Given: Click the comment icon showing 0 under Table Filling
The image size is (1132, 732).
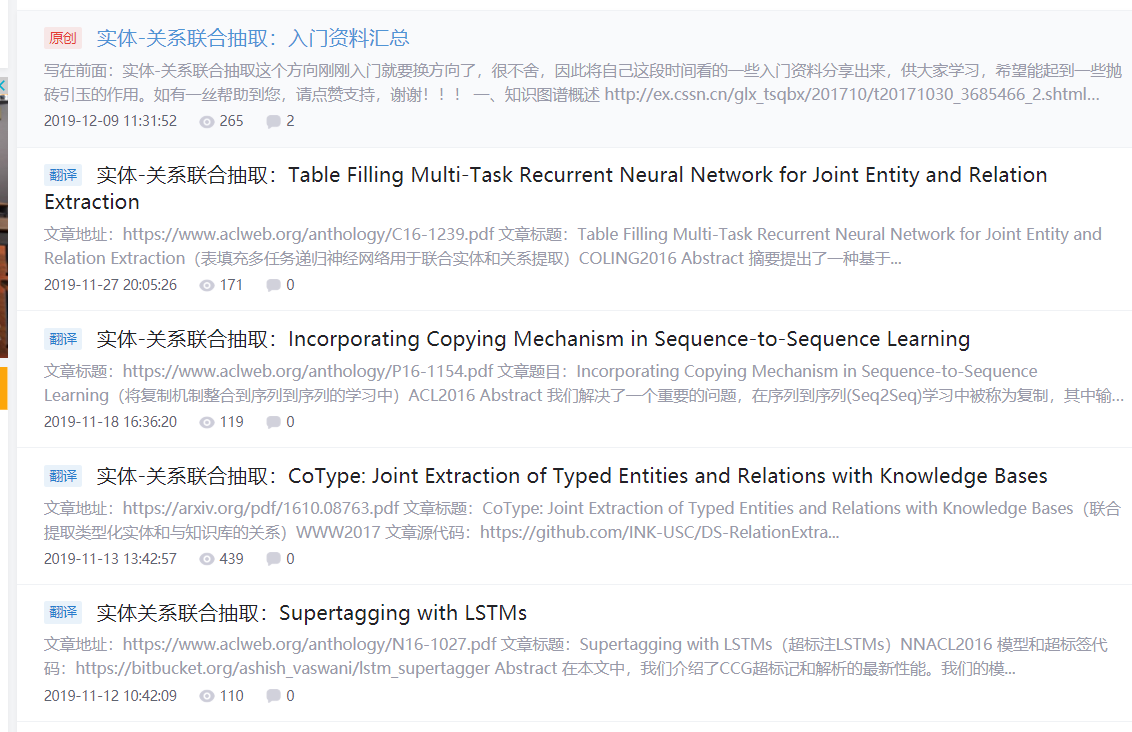Looking at the screenshot, I should pyautogui.click(x=275, y=284).
